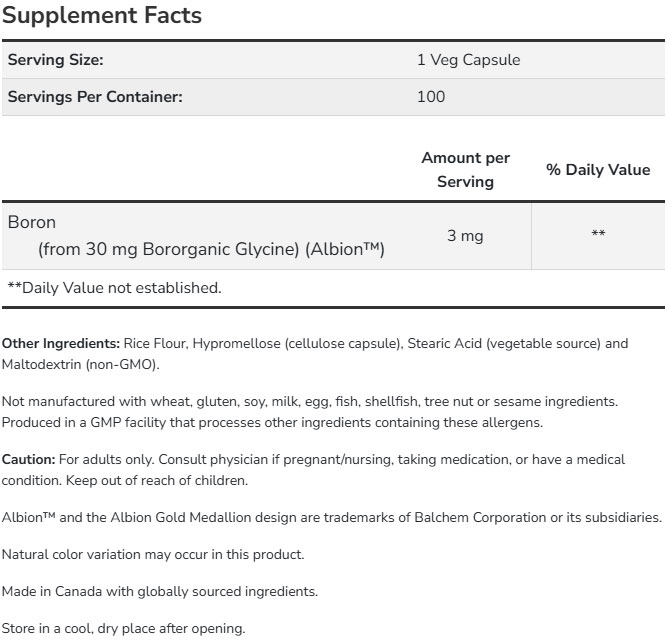Select the servings value 100
The image size is (668, 640).
pyautogui.click(x=431, y=97)
